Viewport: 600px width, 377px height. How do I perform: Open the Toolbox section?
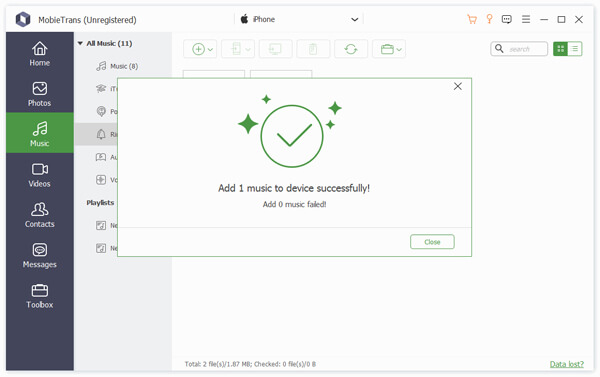(x=39, y=296)
